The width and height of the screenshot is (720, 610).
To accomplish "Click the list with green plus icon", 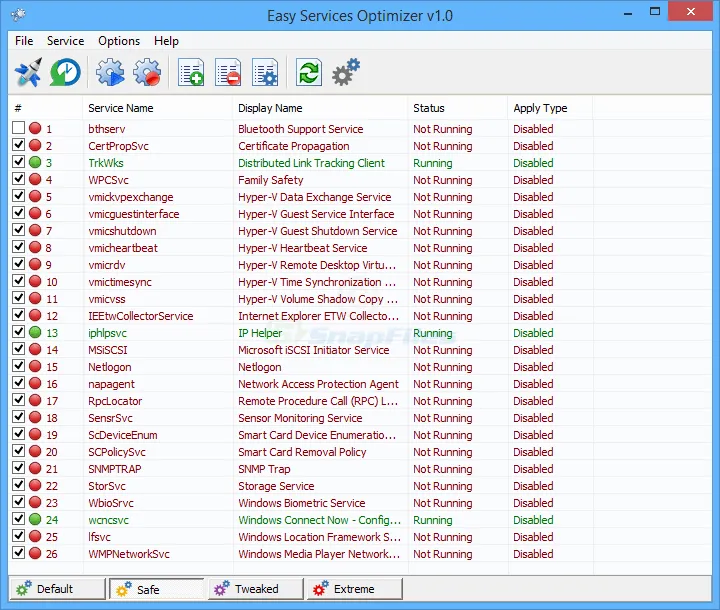I will [x=191, y=73].
